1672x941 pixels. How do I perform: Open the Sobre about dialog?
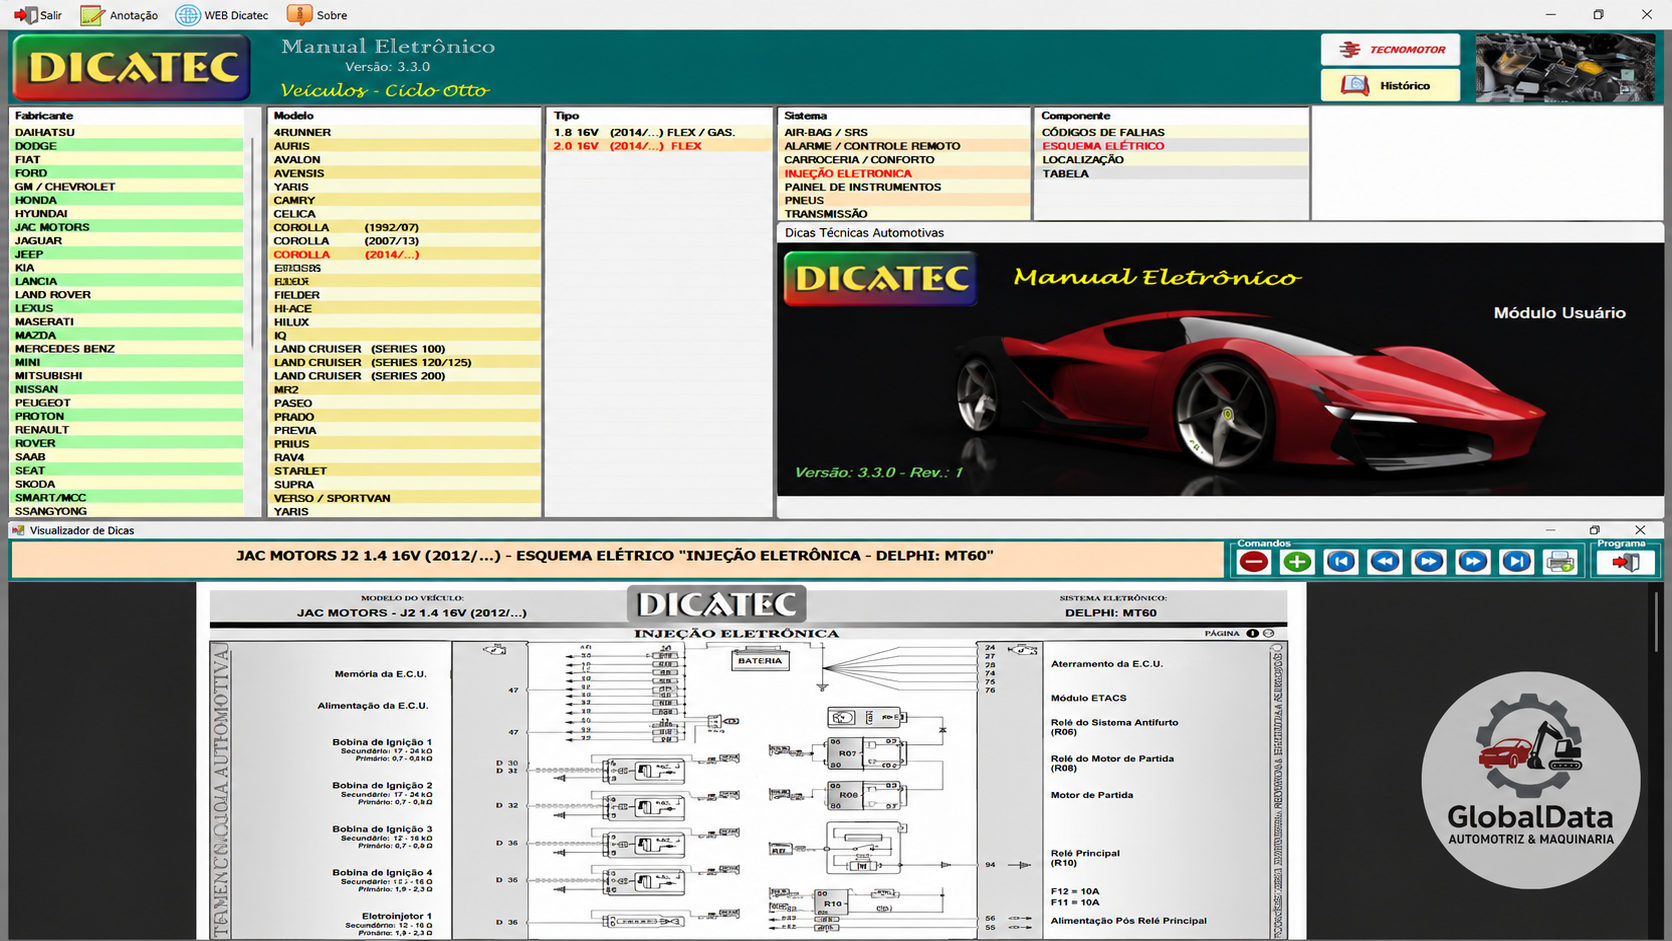[x=317, y=15]
